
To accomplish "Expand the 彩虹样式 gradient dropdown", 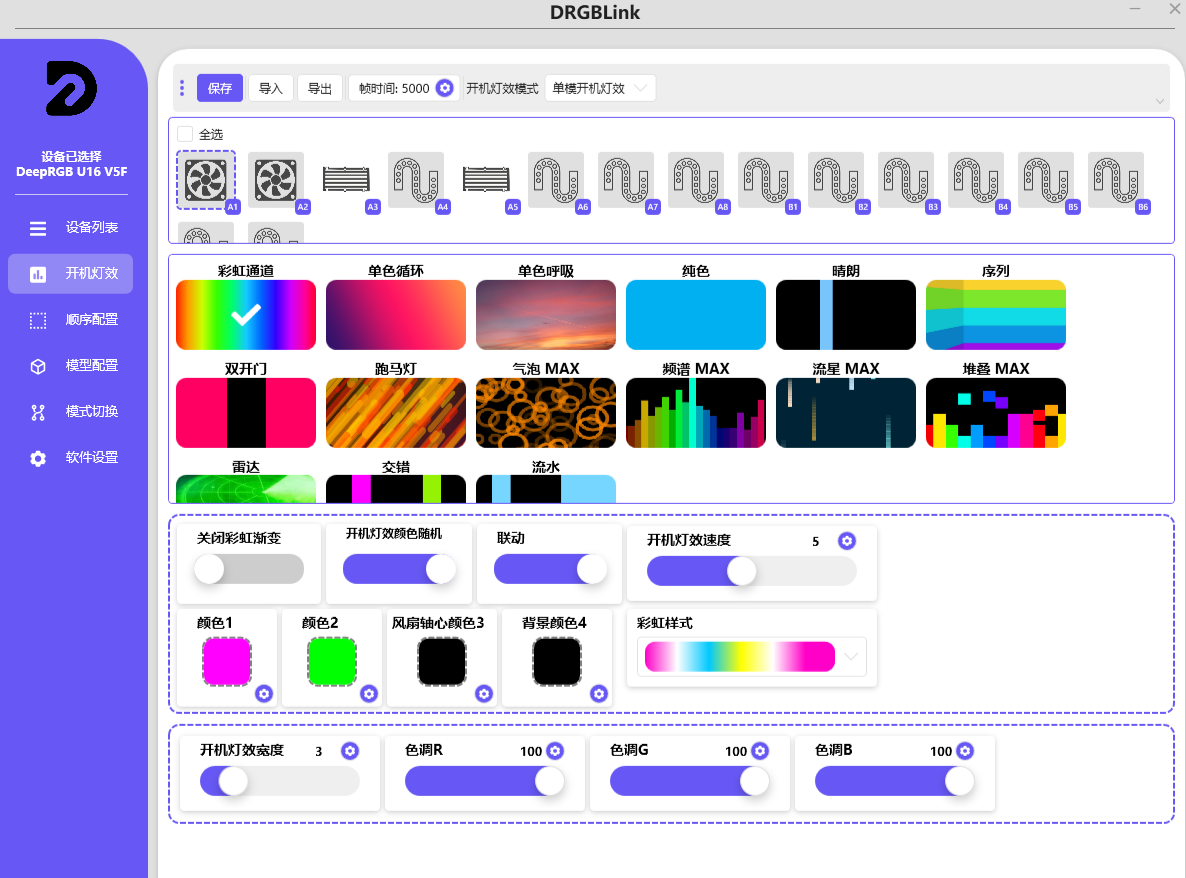I will point(851,657).
